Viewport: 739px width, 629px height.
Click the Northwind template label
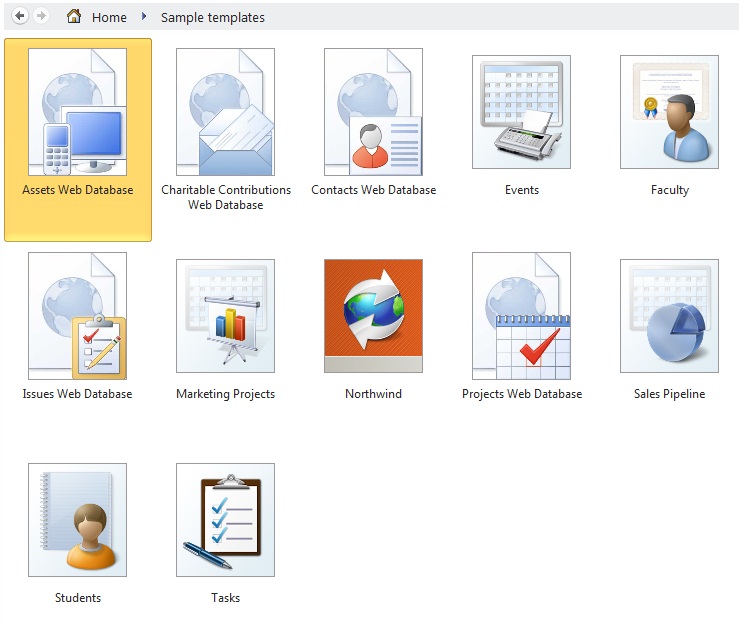[373, 394]
